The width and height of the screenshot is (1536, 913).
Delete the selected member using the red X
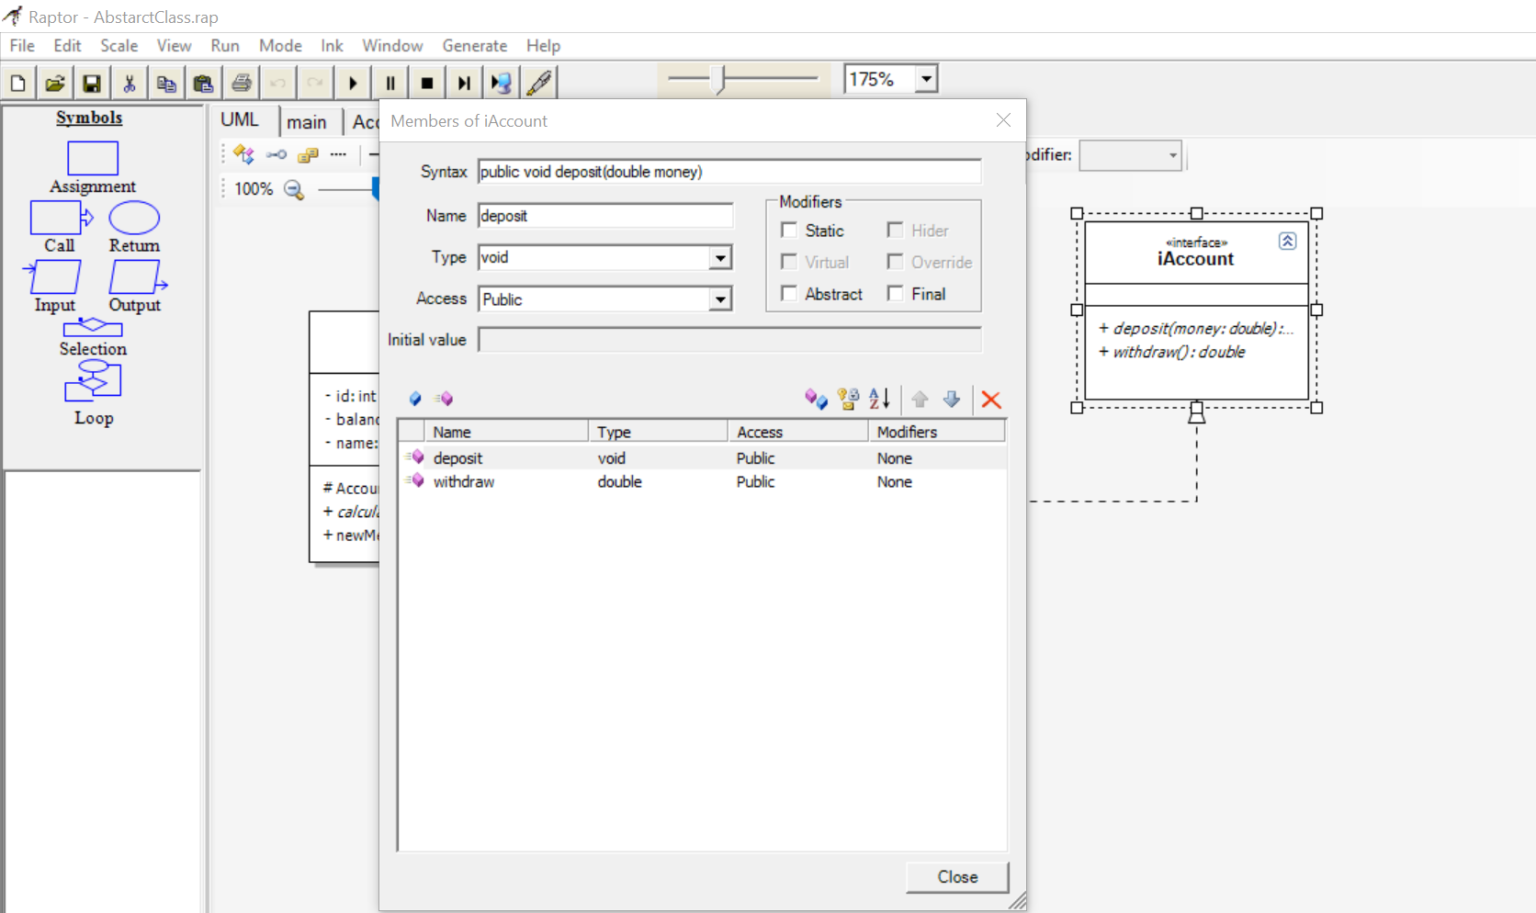pyautogui.click(x=990, y=399)
